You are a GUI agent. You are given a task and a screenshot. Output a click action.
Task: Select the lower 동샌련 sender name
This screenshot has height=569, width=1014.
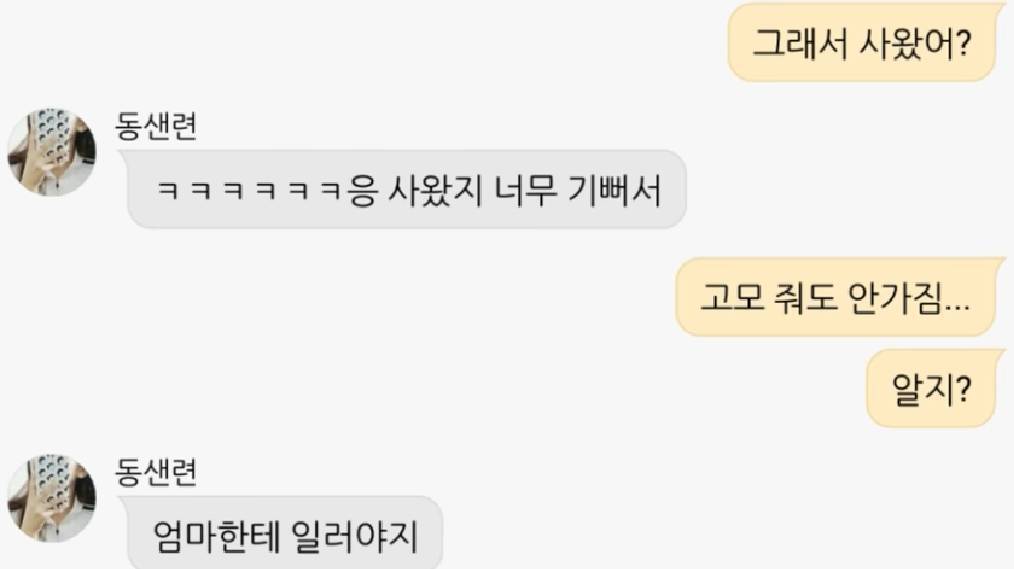tap(156, 471)
